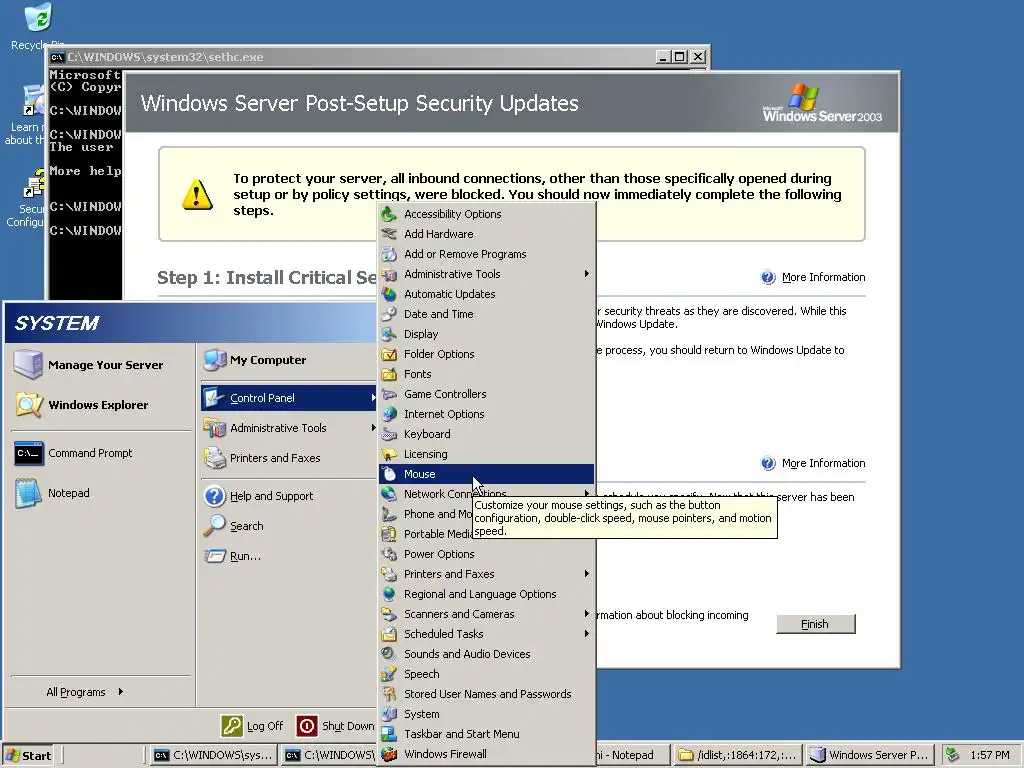Click the Keyboard icon
Viewport: 1024px width, 768px height.
coord(389,434)
